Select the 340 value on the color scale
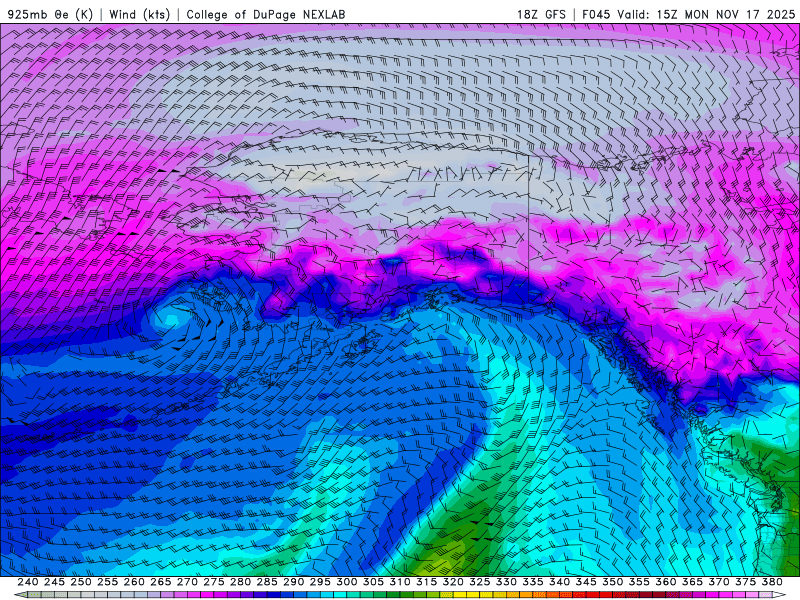800x600 pixels. [559, 582]
